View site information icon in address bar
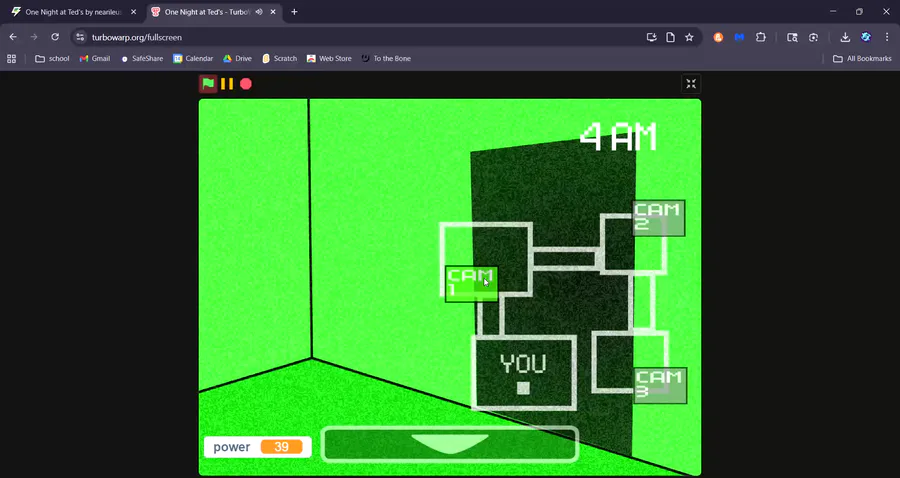 [80, 37]
